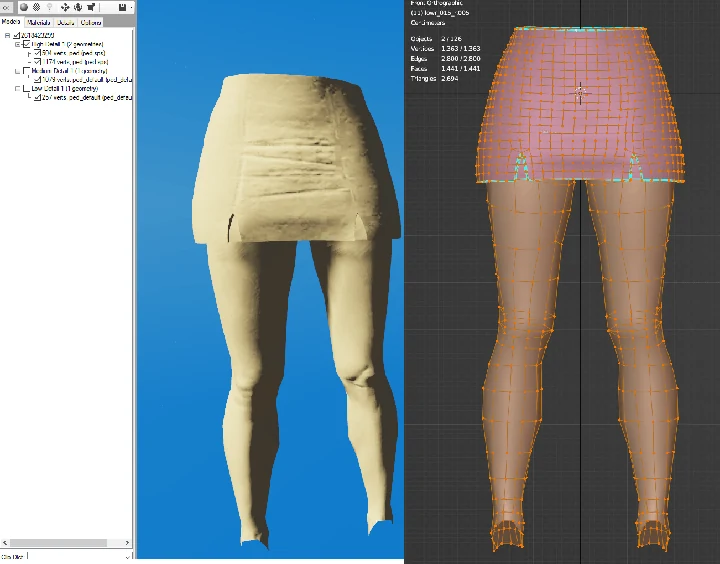Click the four-arrow move icon in toolbar
The image size is (720, 564).
pyautogui.click(x=65, y=7)
